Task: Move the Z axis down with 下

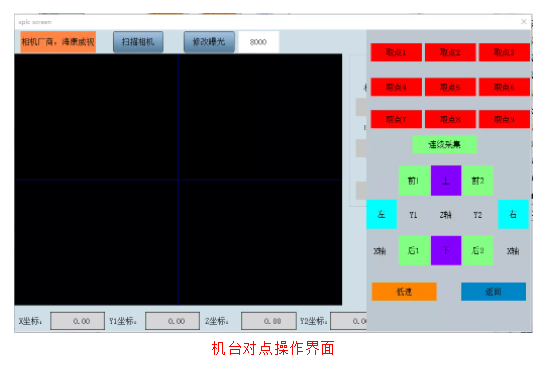Action: (x=446, y=250)
